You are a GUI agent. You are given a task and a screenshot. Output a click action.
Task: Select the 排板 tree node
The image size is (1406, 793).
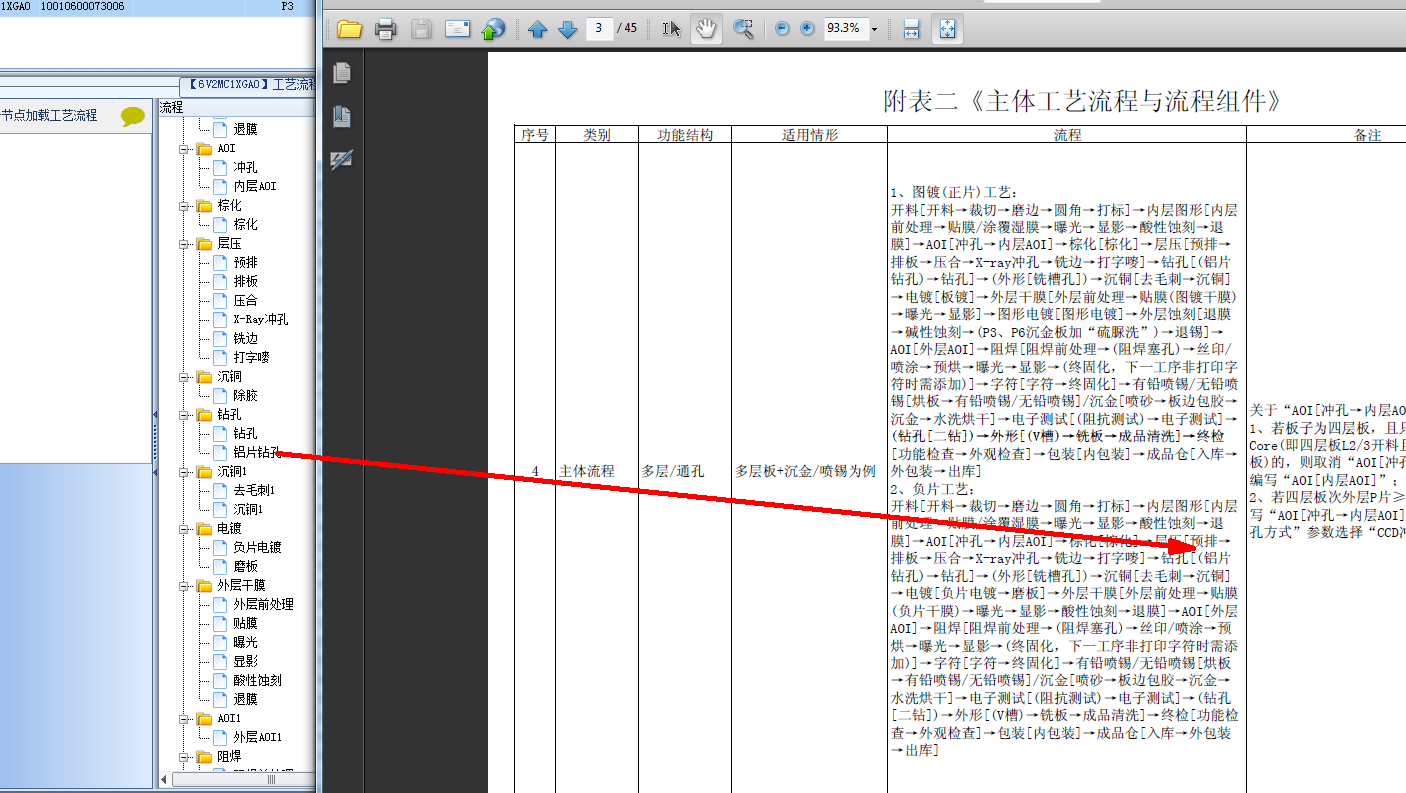[246, 281]
